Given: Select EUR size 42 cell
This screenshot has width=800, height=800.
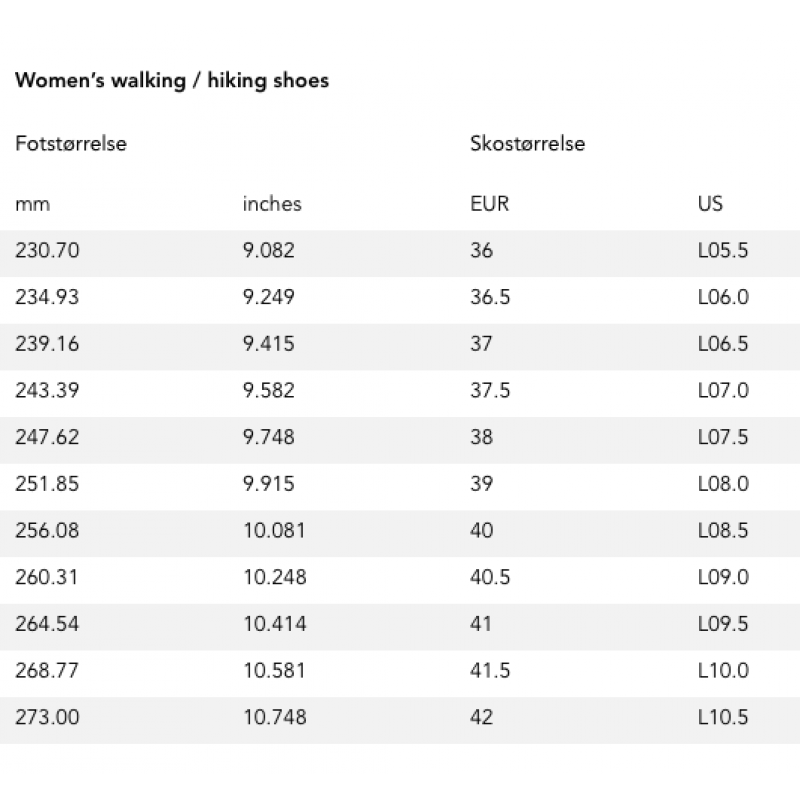Looking at the screenshot, I should click(481, 717).
